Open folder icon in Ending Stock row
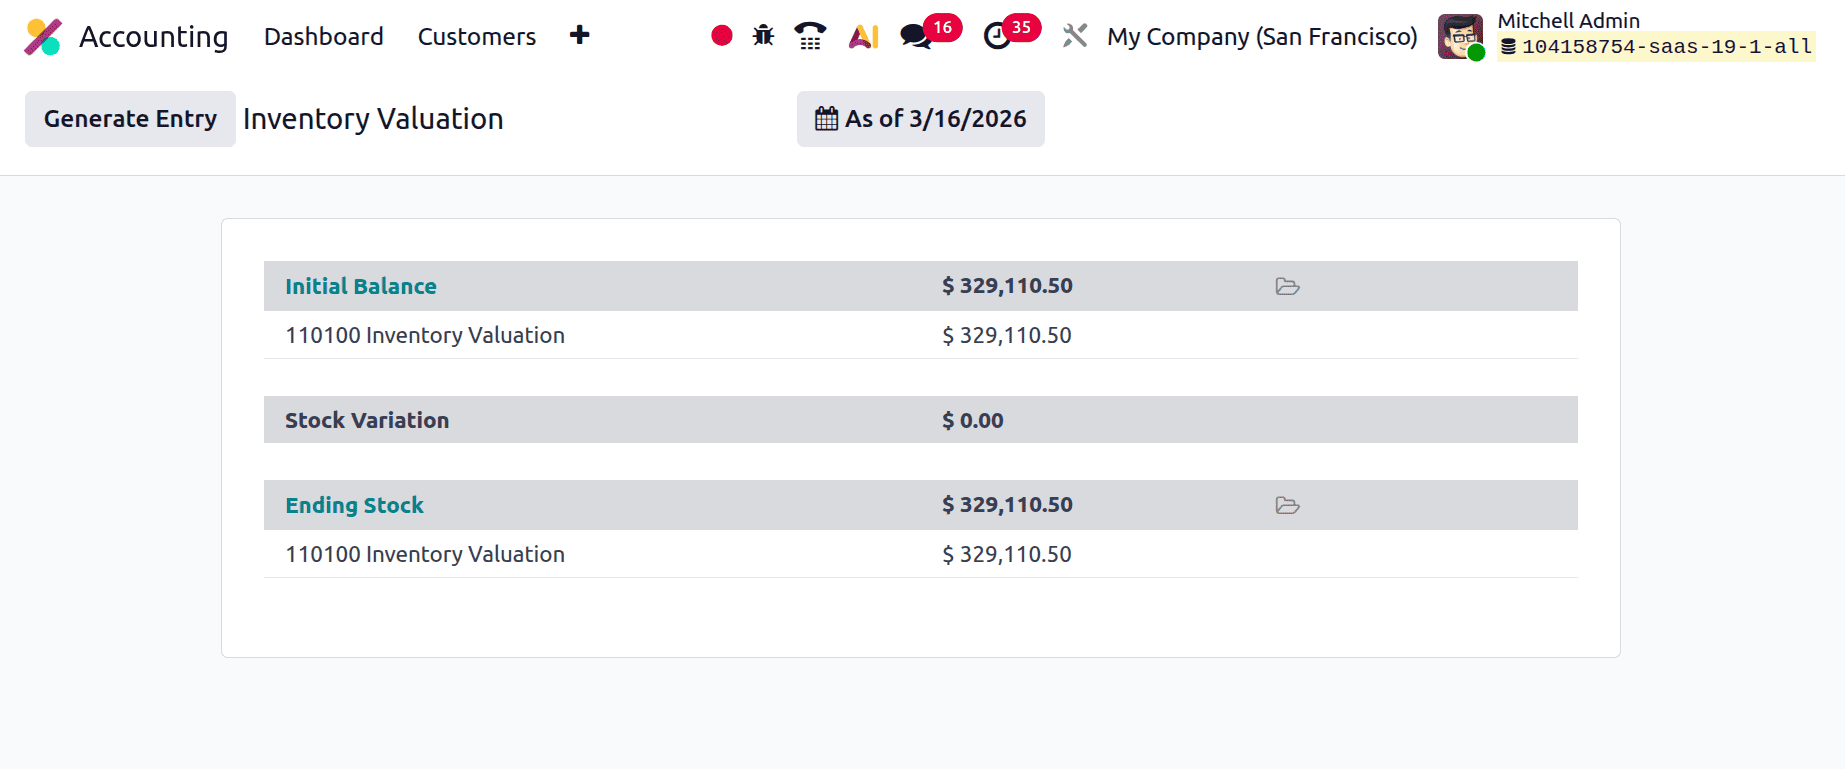Screen dimensions: 1845x769 click(x=1287, y=506)
